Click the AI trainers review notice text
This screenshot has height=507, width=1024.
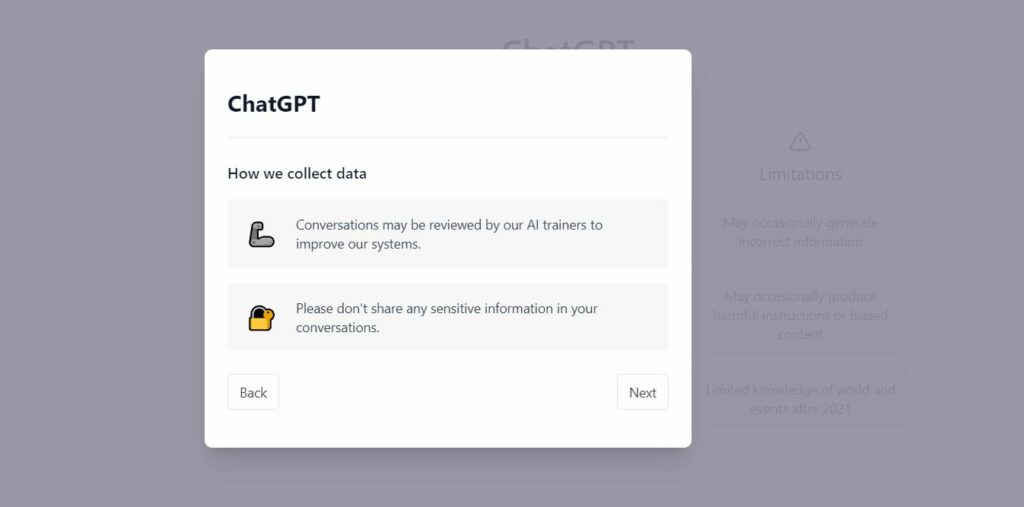pyautogui.click(x=449, y=234)
